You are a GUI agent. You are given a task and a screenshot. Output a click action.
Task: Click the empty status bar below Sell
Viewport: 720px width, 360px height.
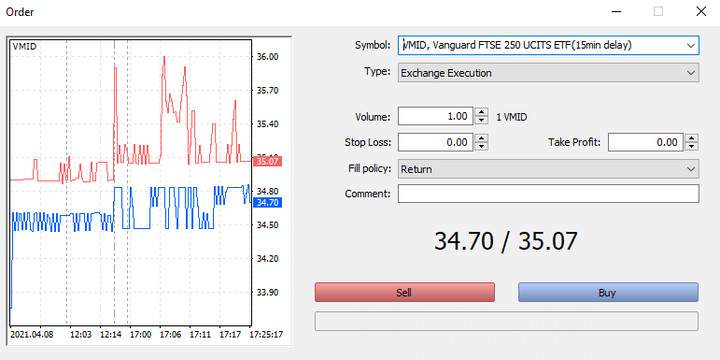click(x=506, y=321)
